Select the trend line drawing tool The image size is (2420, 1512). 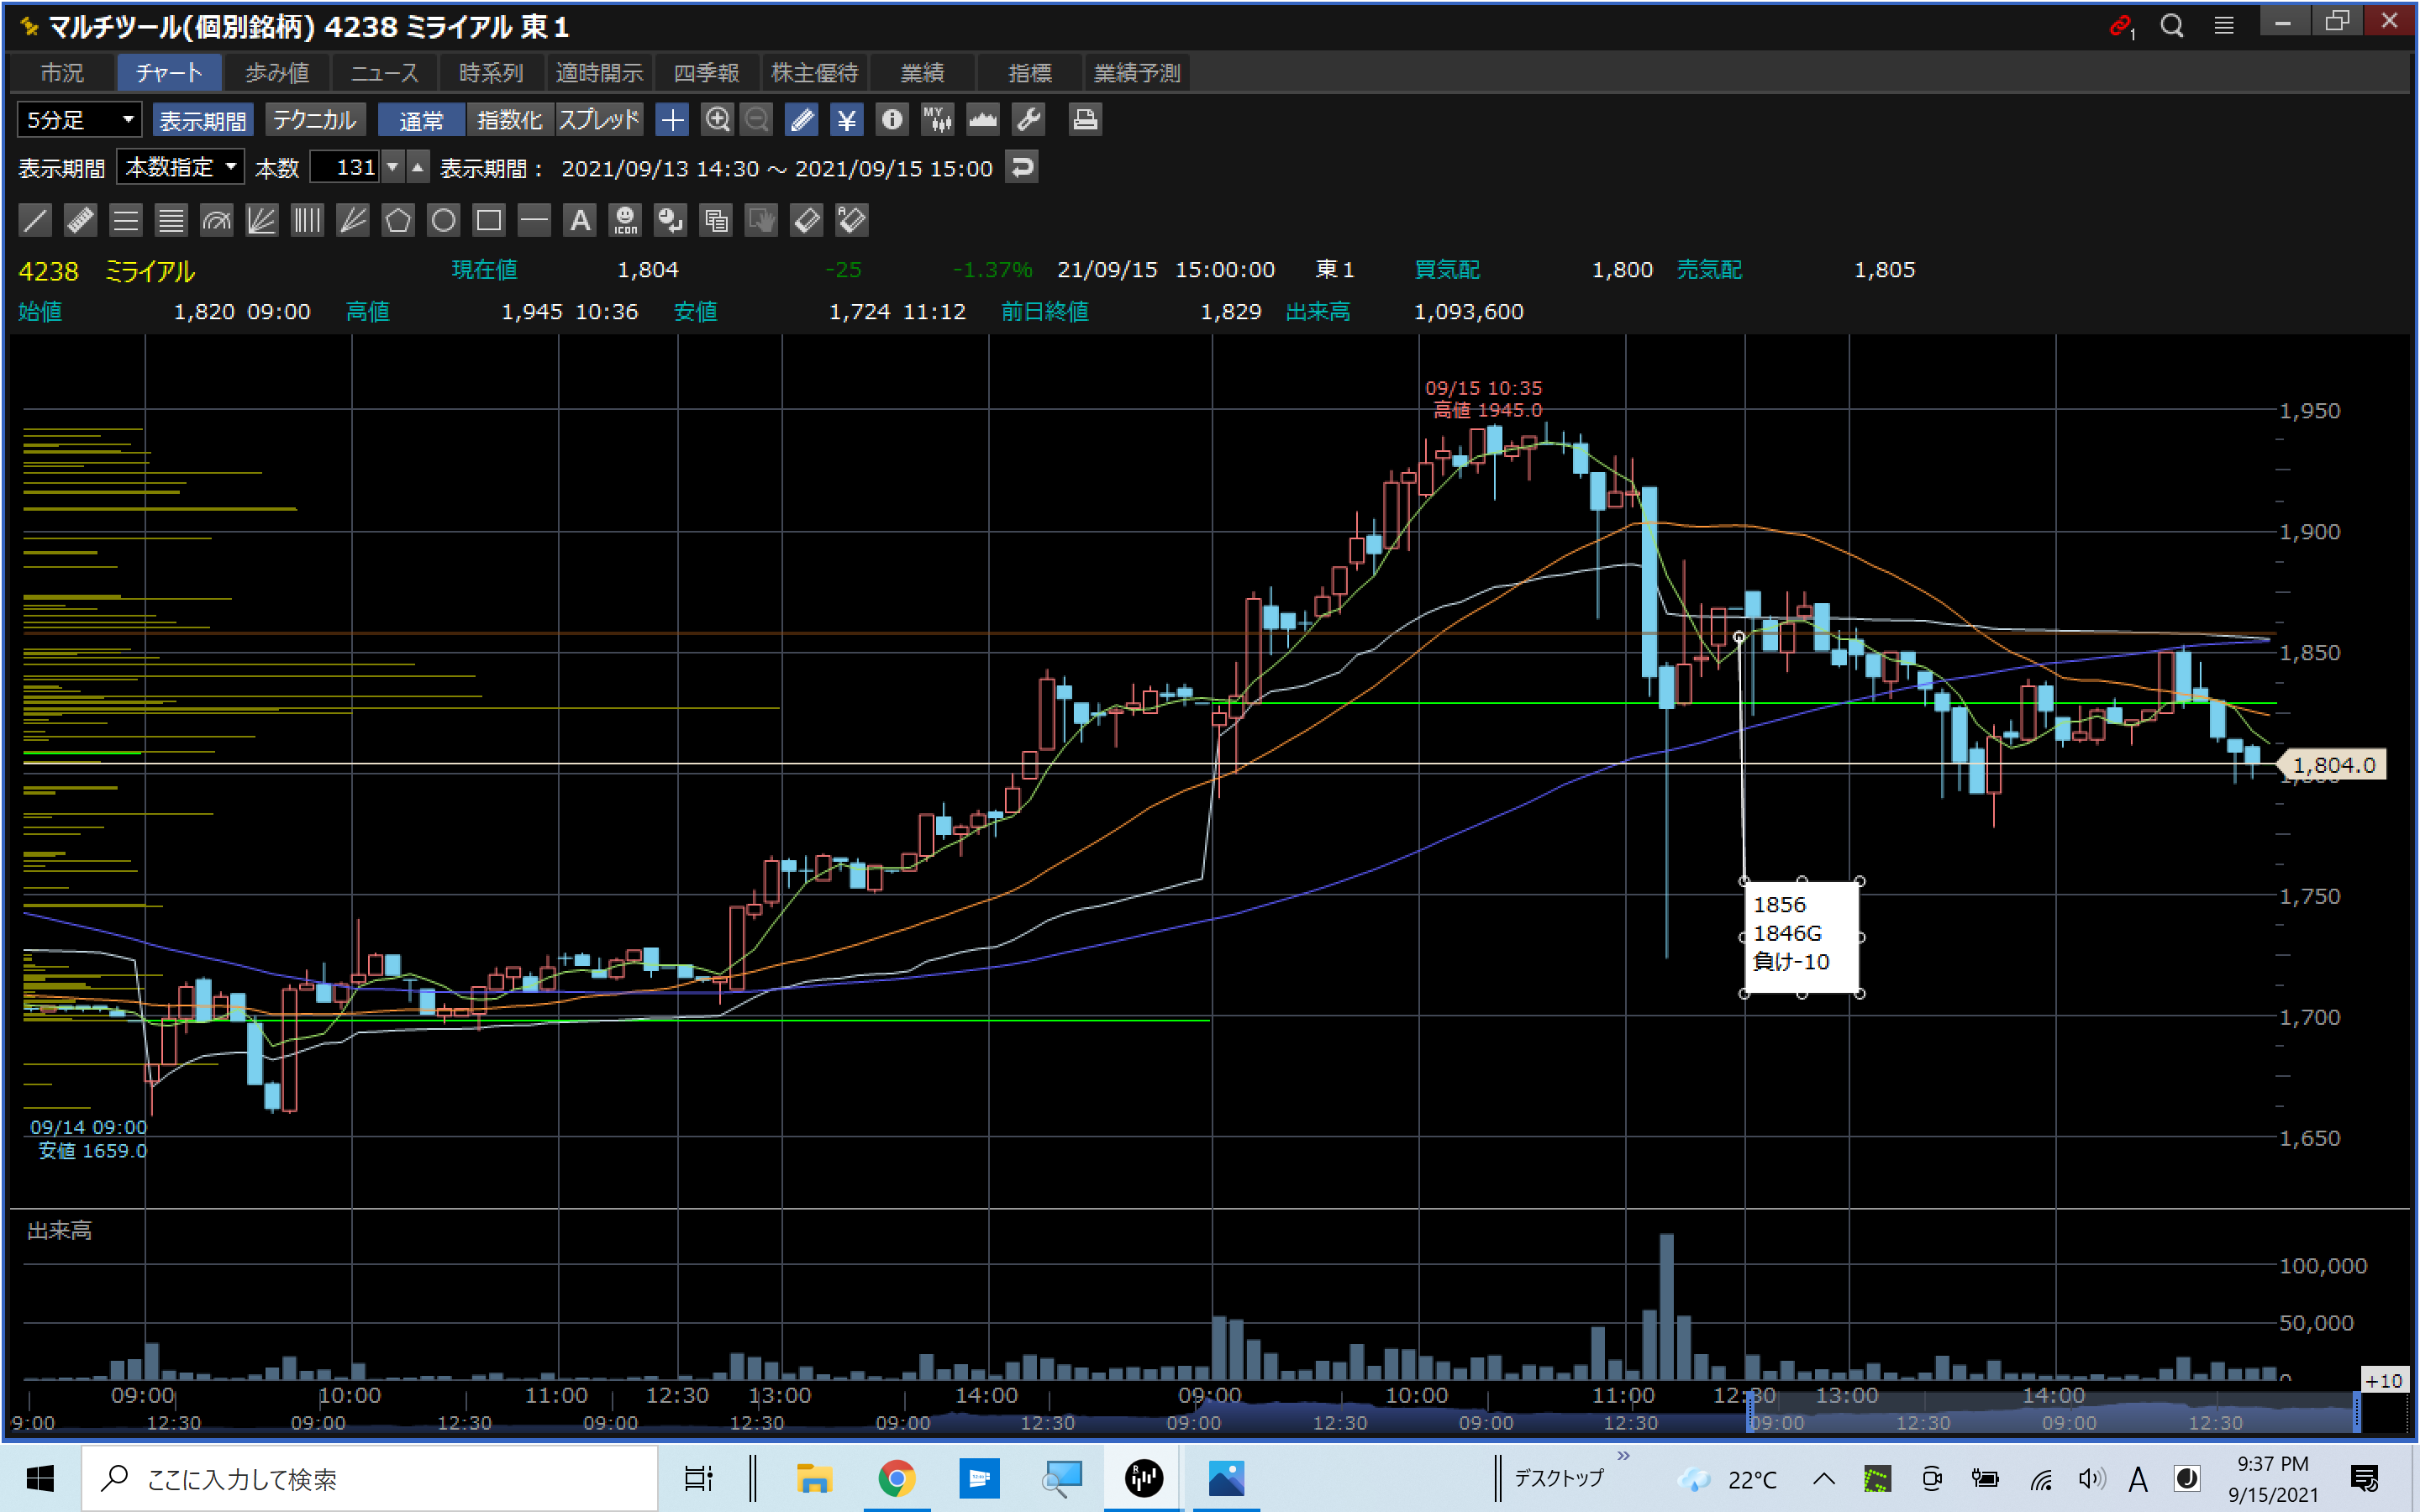(35, 220)
